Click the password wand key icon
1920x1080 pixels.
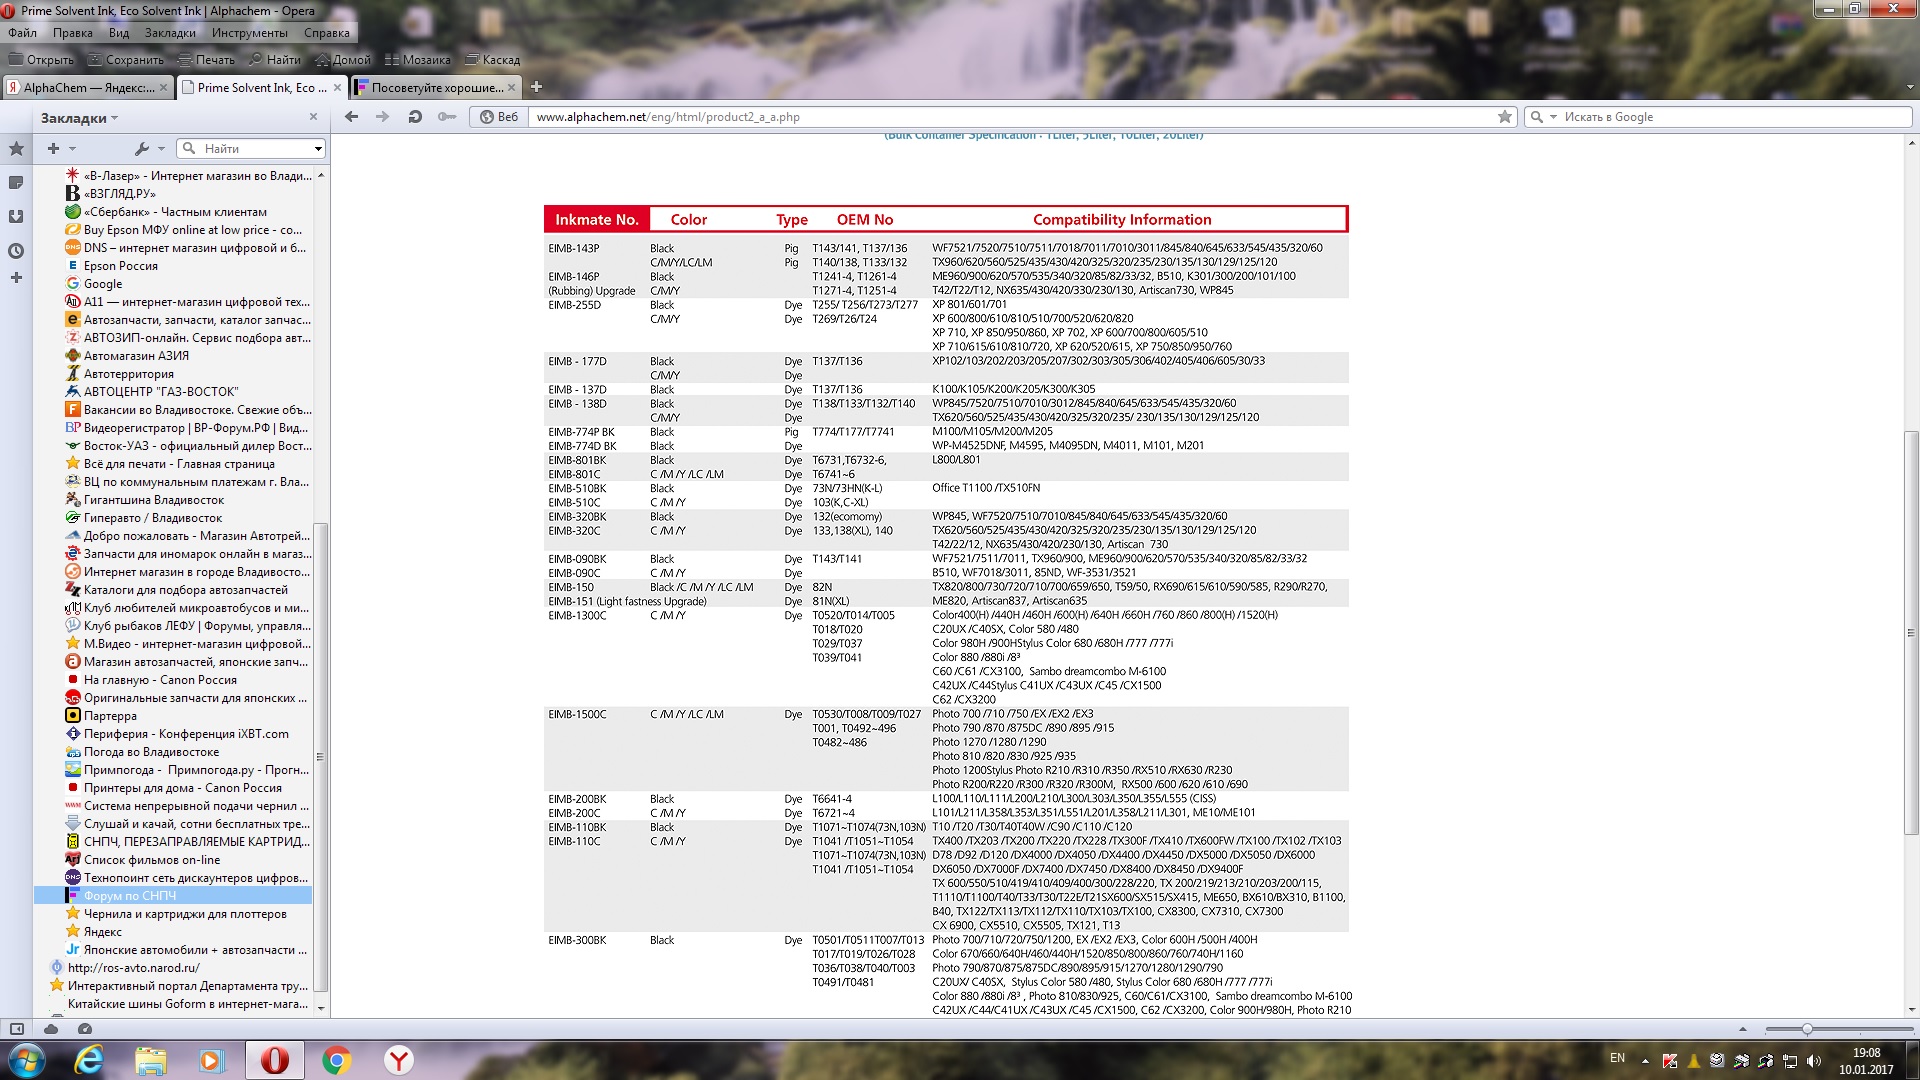tap(447, 117)
